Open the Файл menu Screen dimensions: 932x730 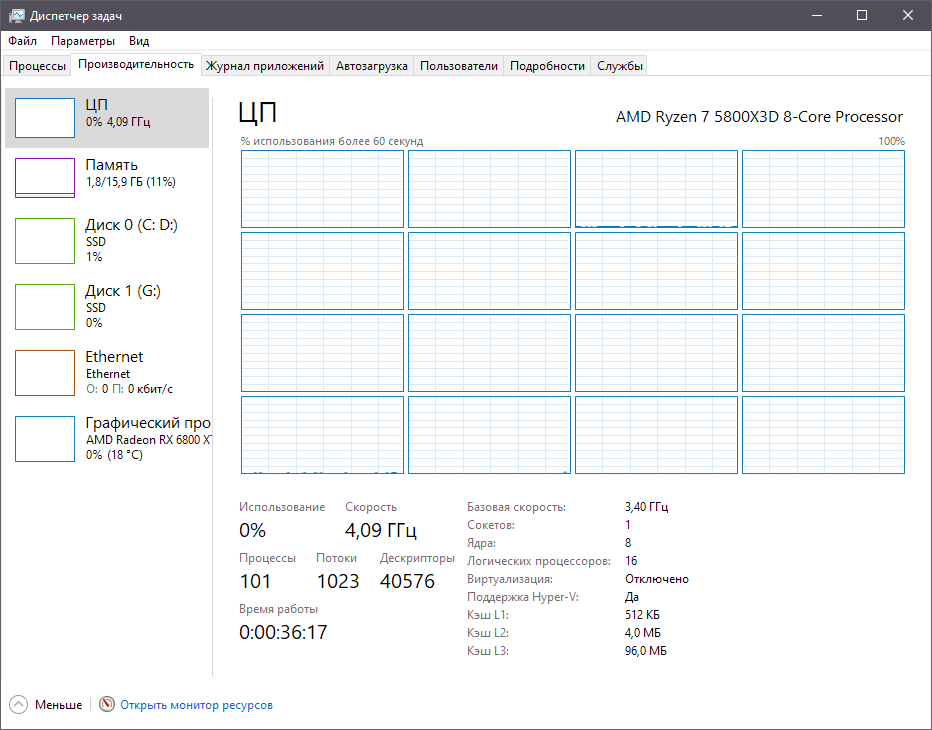(x=23, y=41)
